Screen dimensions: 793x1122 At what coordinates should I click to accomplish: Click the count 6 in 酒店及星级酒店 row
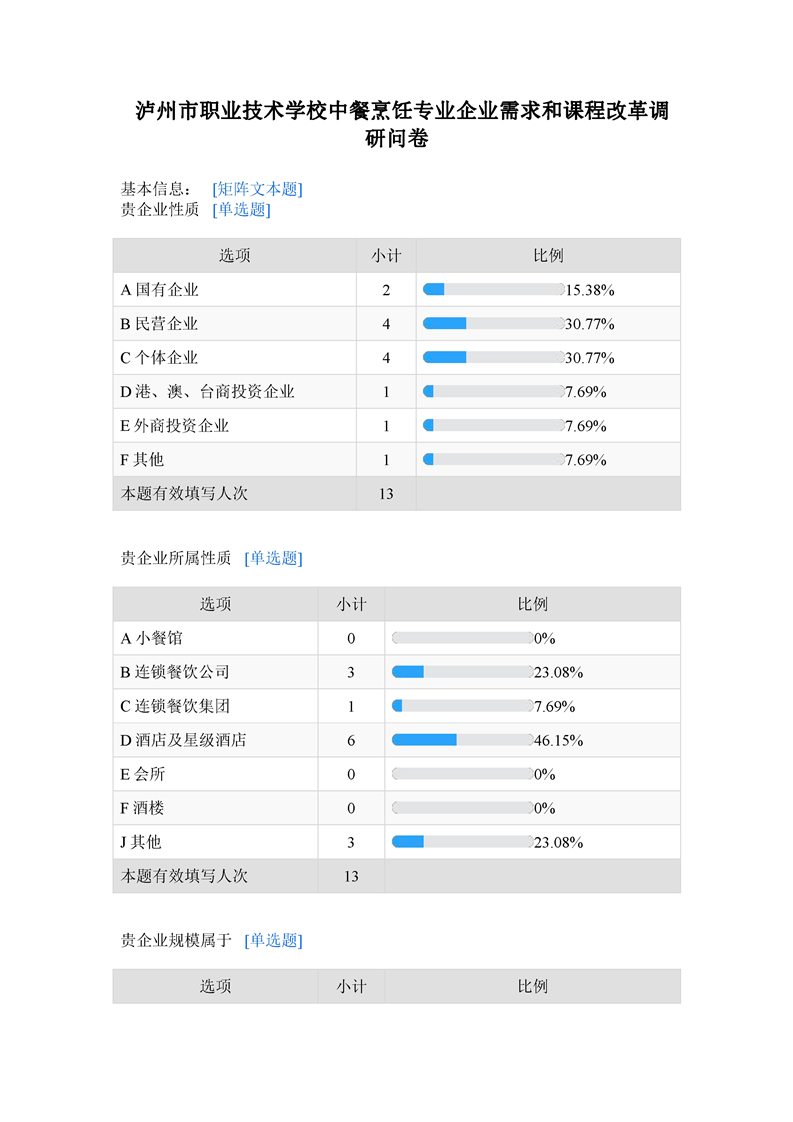click(351, 740)
